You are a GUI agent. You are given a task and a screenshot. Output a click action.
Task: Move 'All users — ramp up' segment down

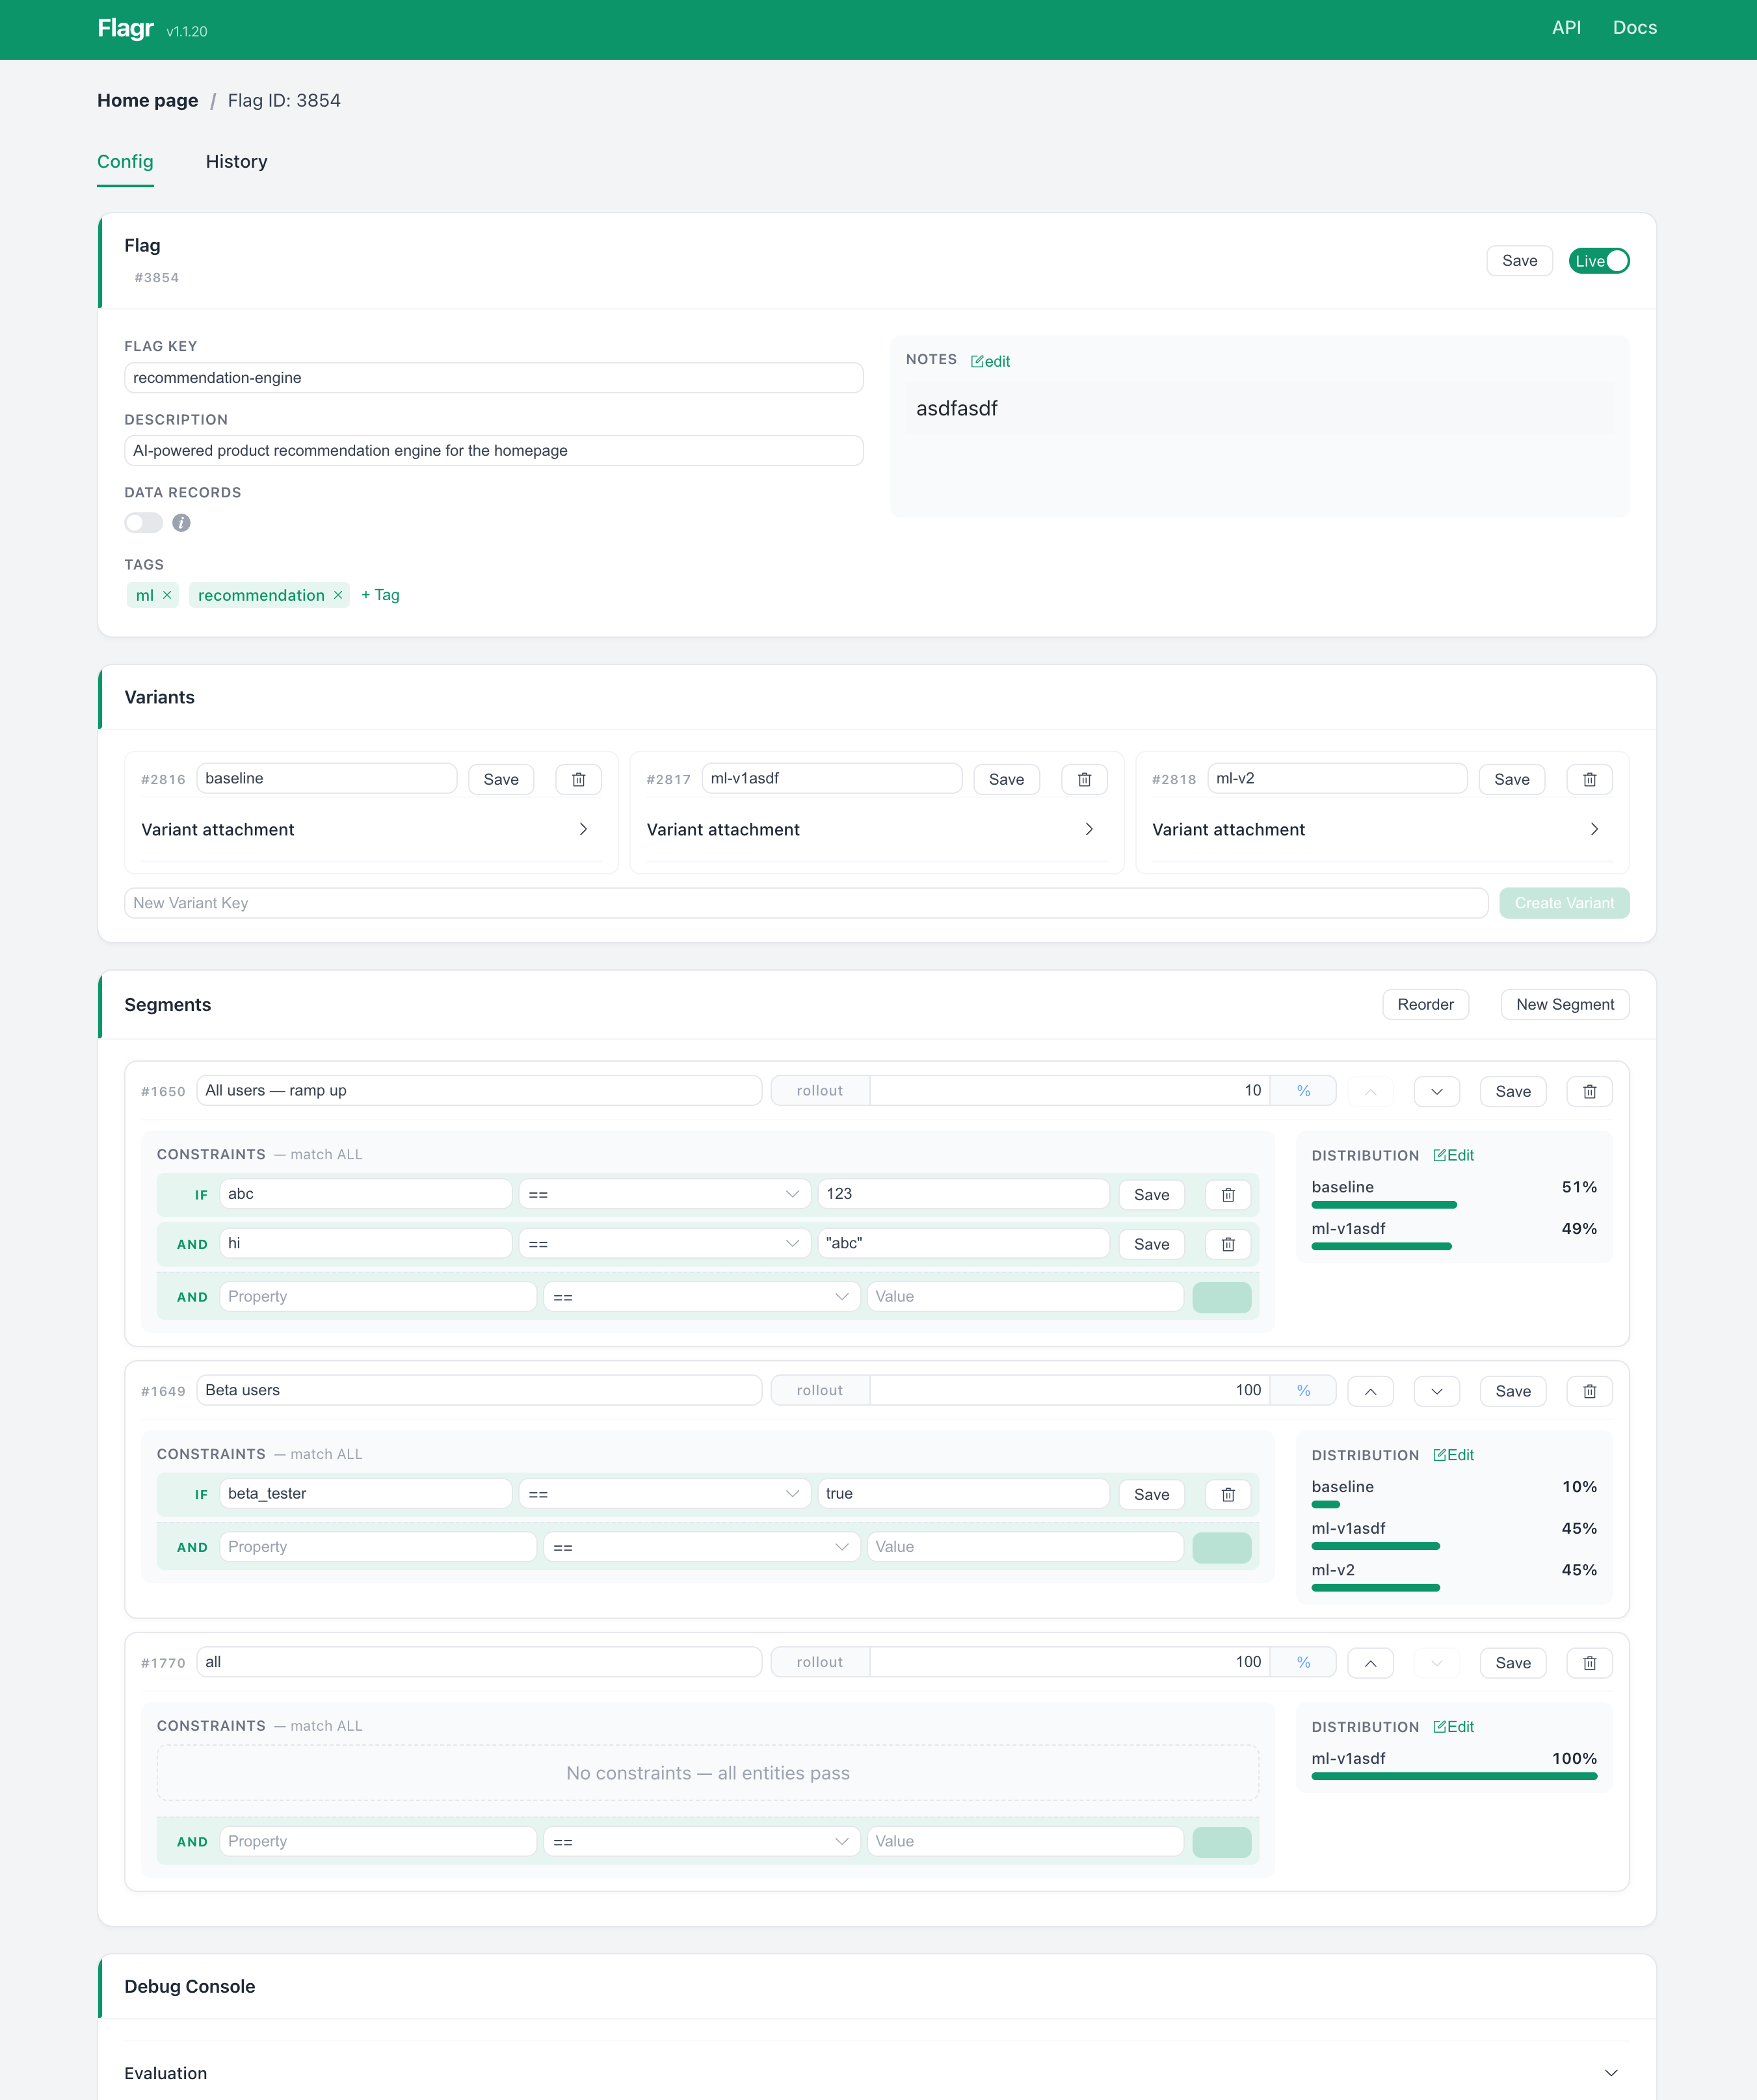tap(1436, 1091)
